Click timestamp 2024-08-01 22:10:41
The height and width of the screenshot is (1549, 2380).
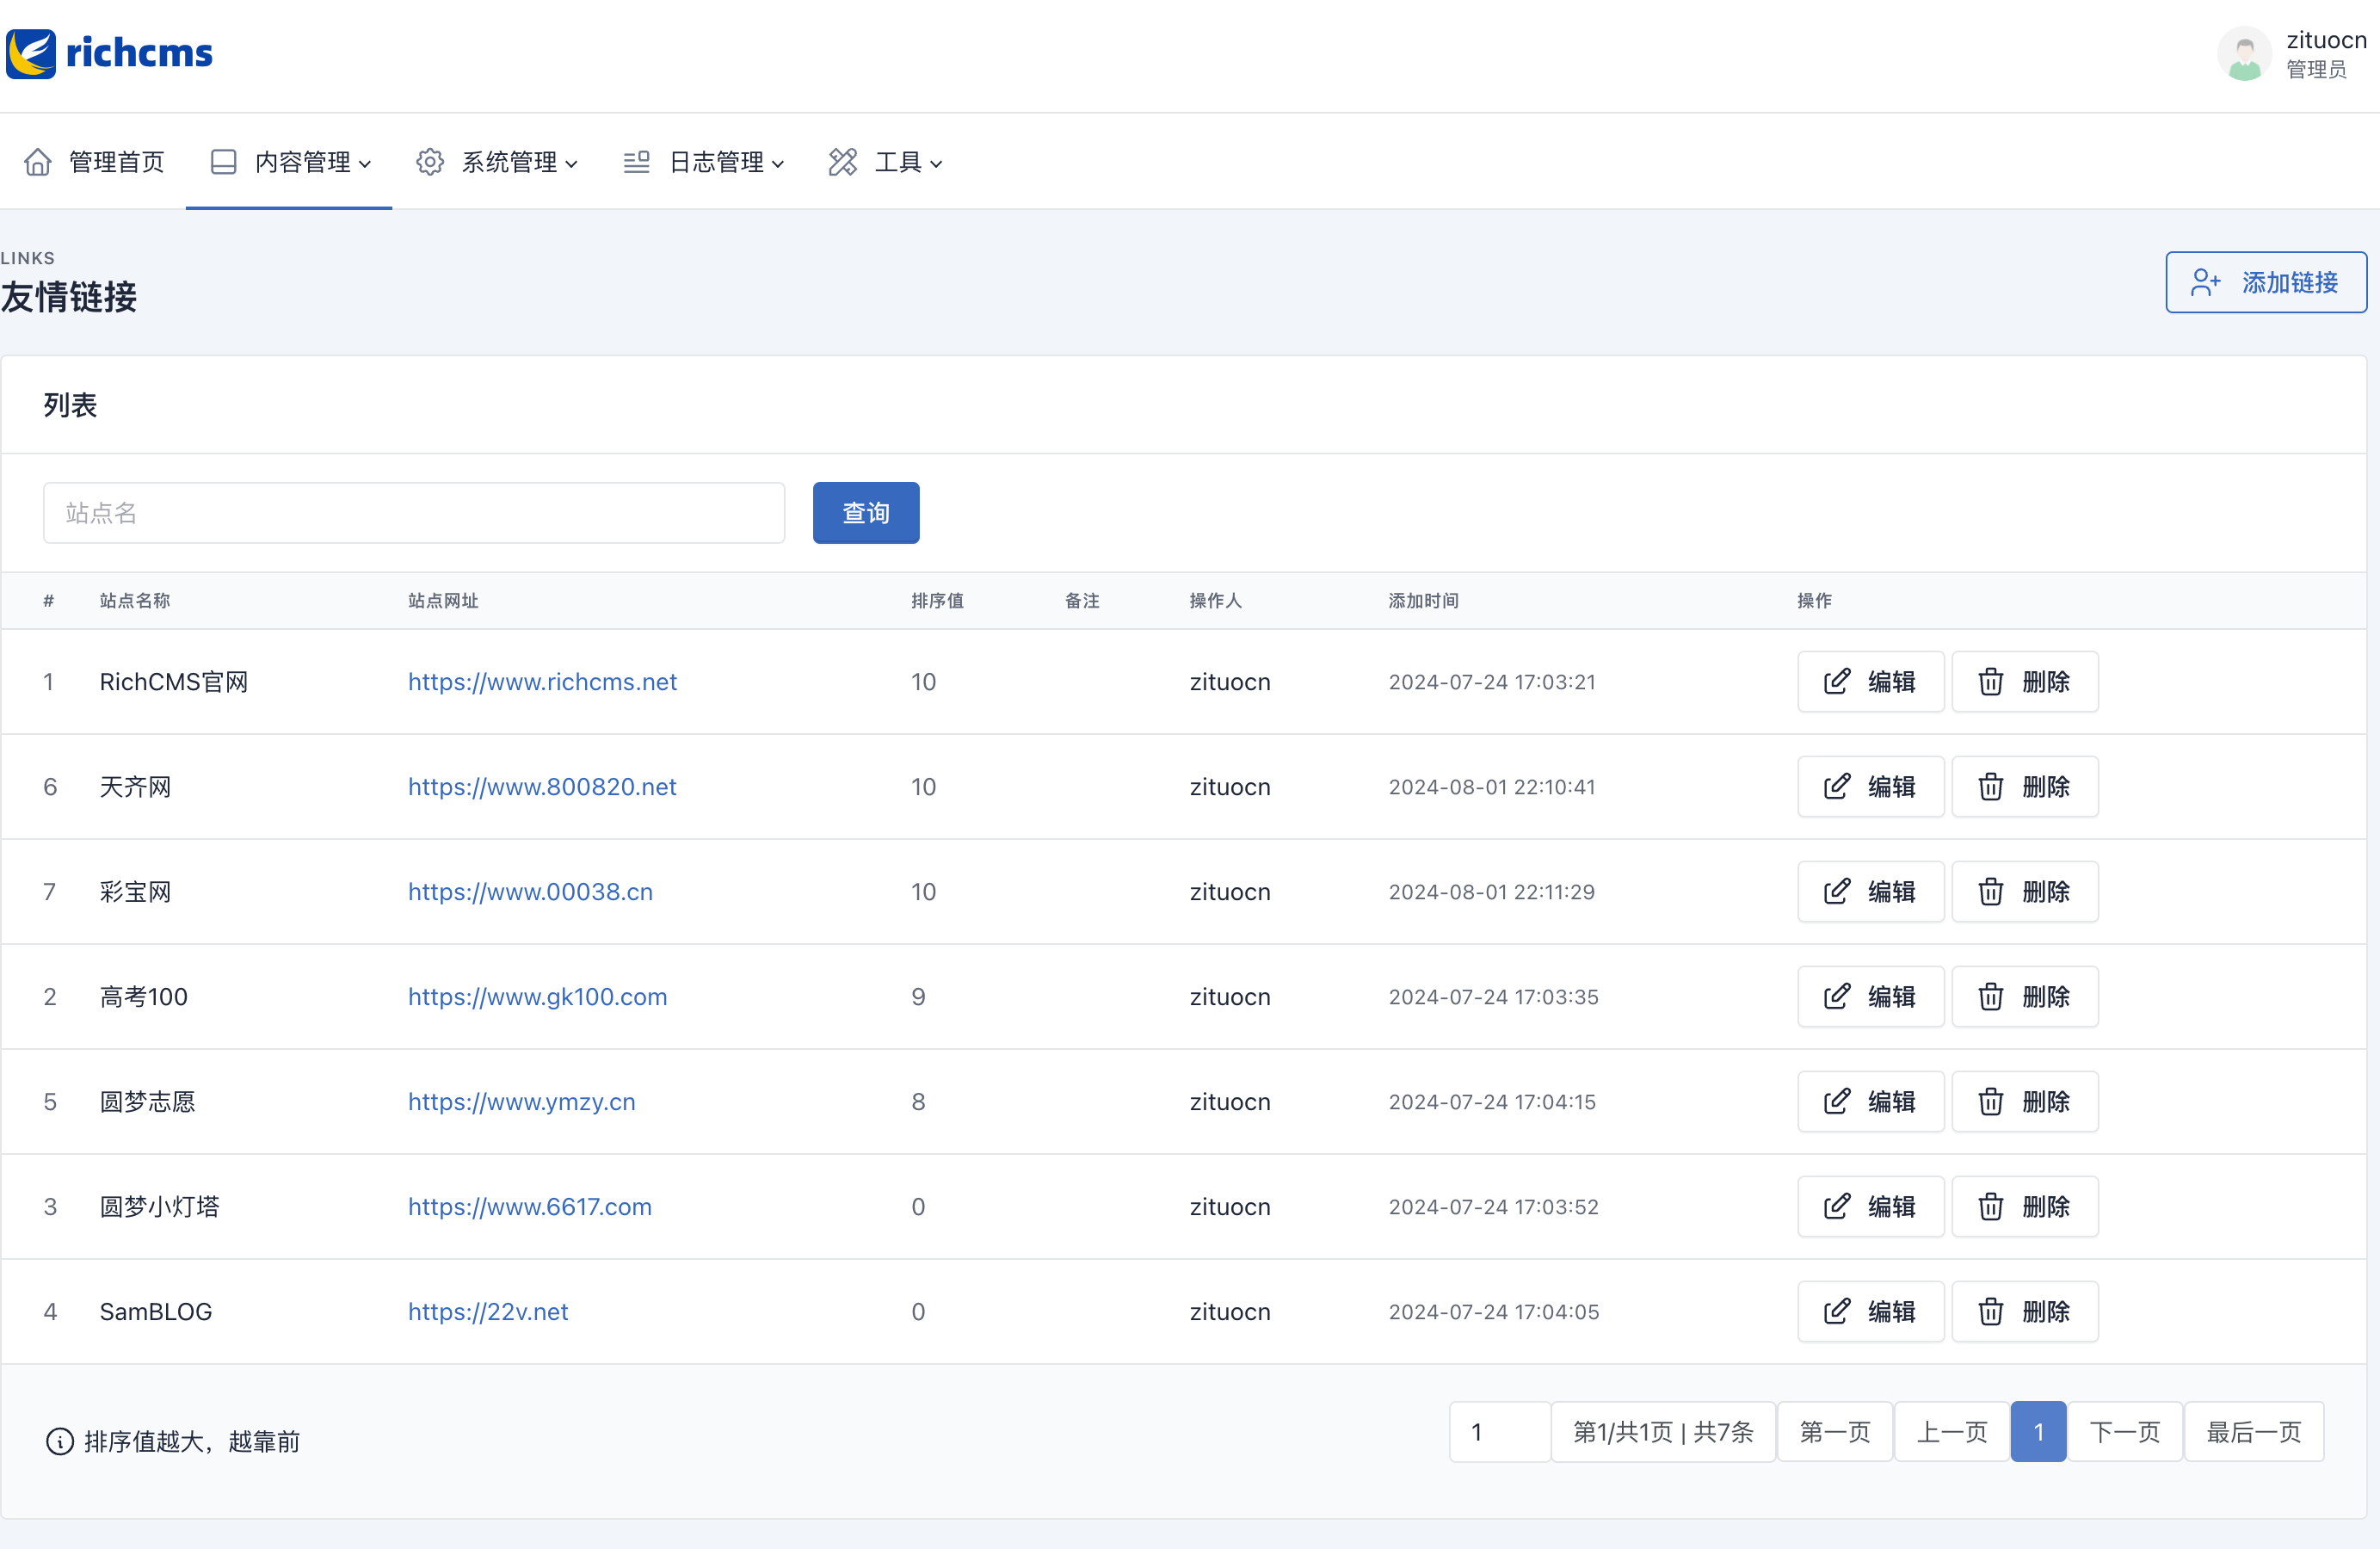click(1491, 787)
